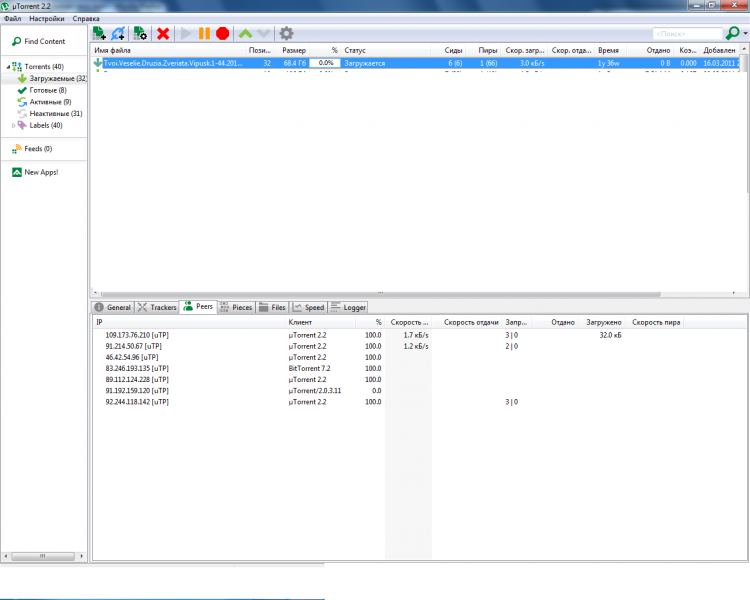Switch to the General tab
The height and width of the screenshot is (600, 750).
(x=113, y=307)
